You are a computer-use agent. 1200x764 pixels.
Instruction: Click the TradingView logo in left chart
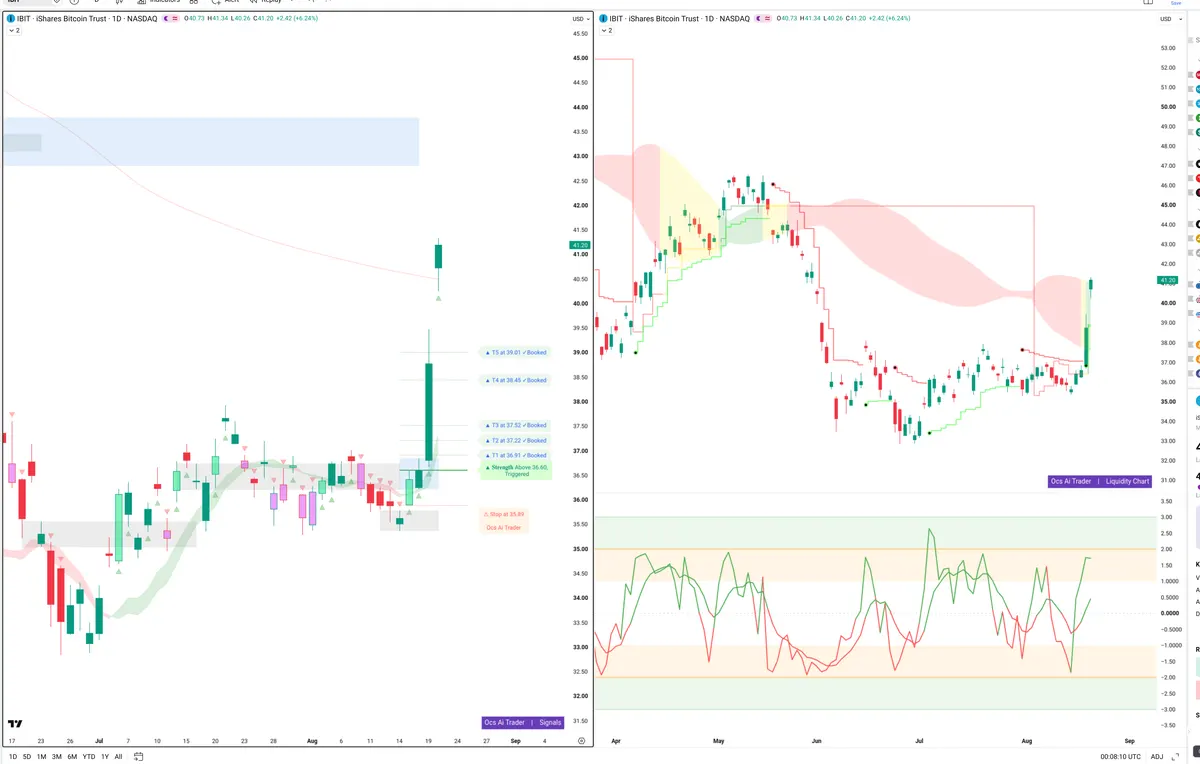15,723
